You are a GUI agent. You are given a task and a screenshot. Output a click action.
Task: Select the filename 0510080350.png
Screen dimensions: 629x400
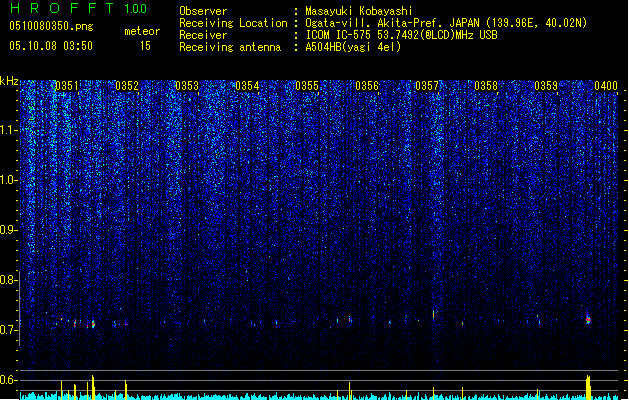point(51,26)
